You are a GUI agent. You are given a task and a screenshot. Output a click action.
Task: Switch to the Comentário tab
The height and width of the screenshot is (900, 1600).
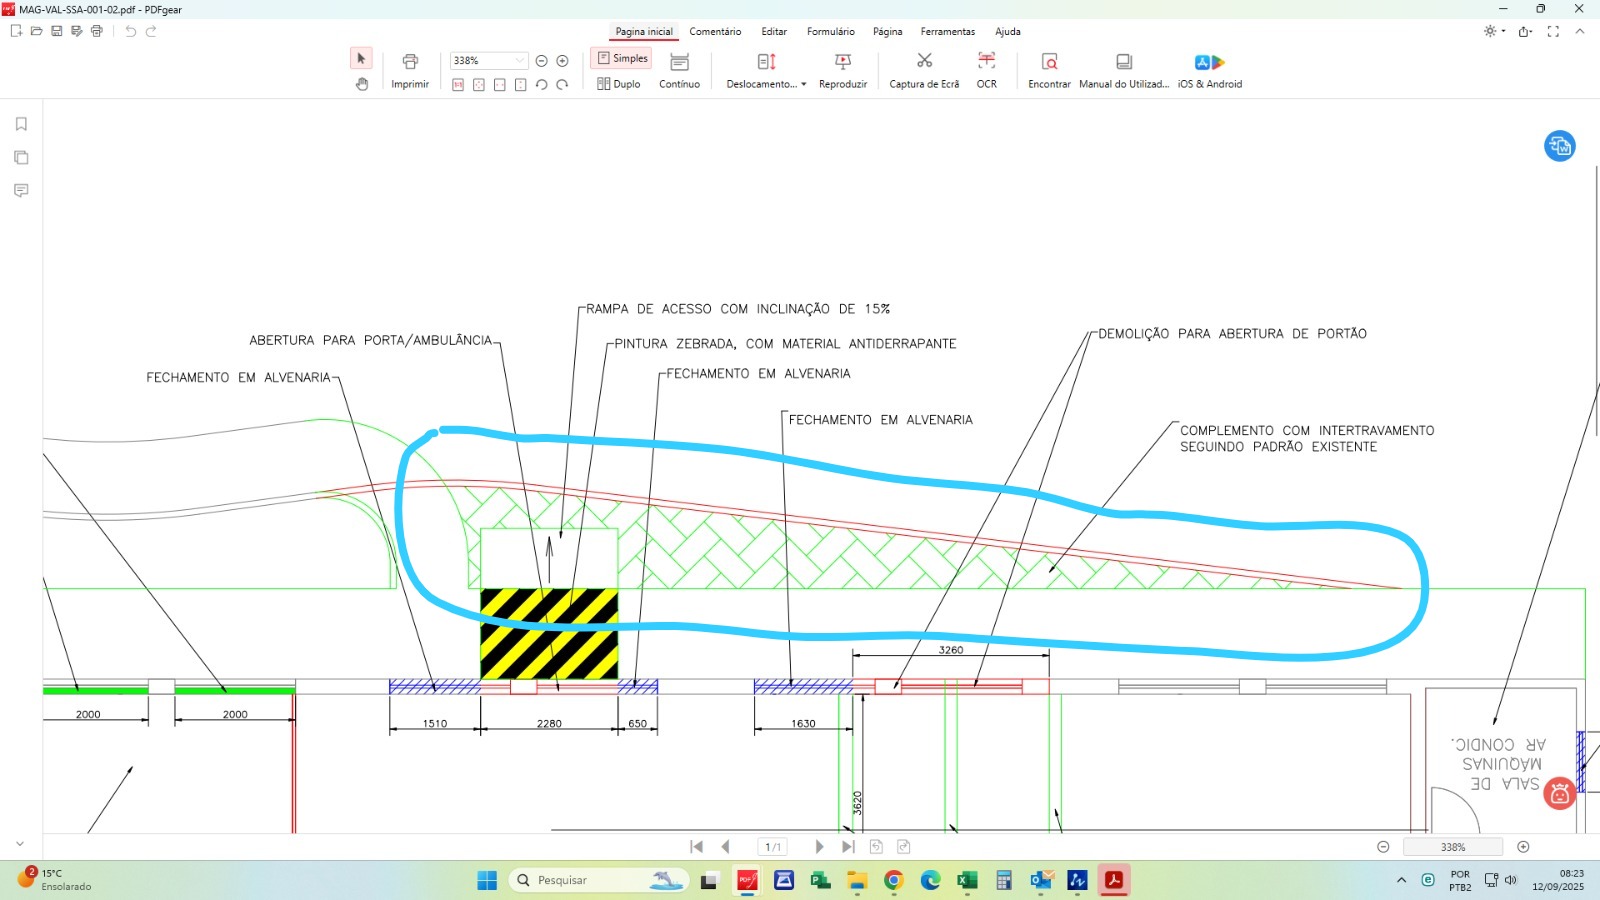point(715,32)
